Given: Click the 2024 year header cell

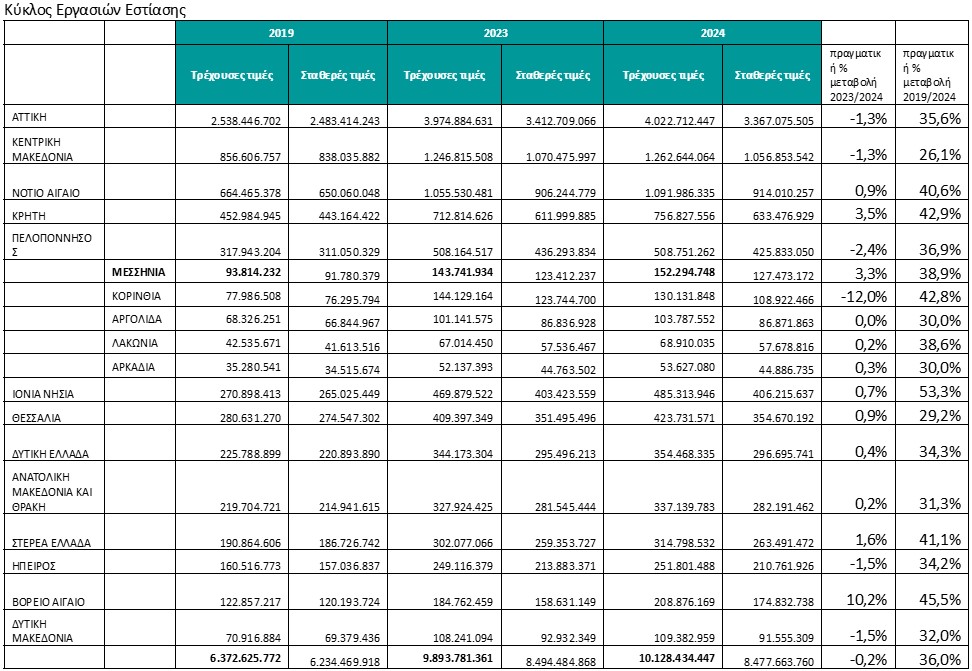Looking at the screenshot, I should pos(713,33).
